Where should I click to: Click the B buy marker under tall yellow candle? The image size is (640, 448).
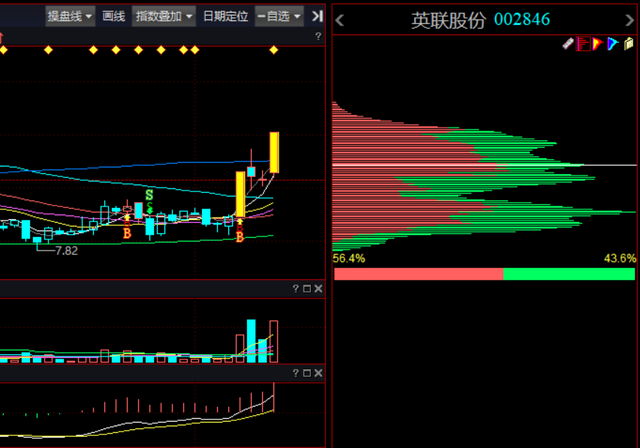240,237
